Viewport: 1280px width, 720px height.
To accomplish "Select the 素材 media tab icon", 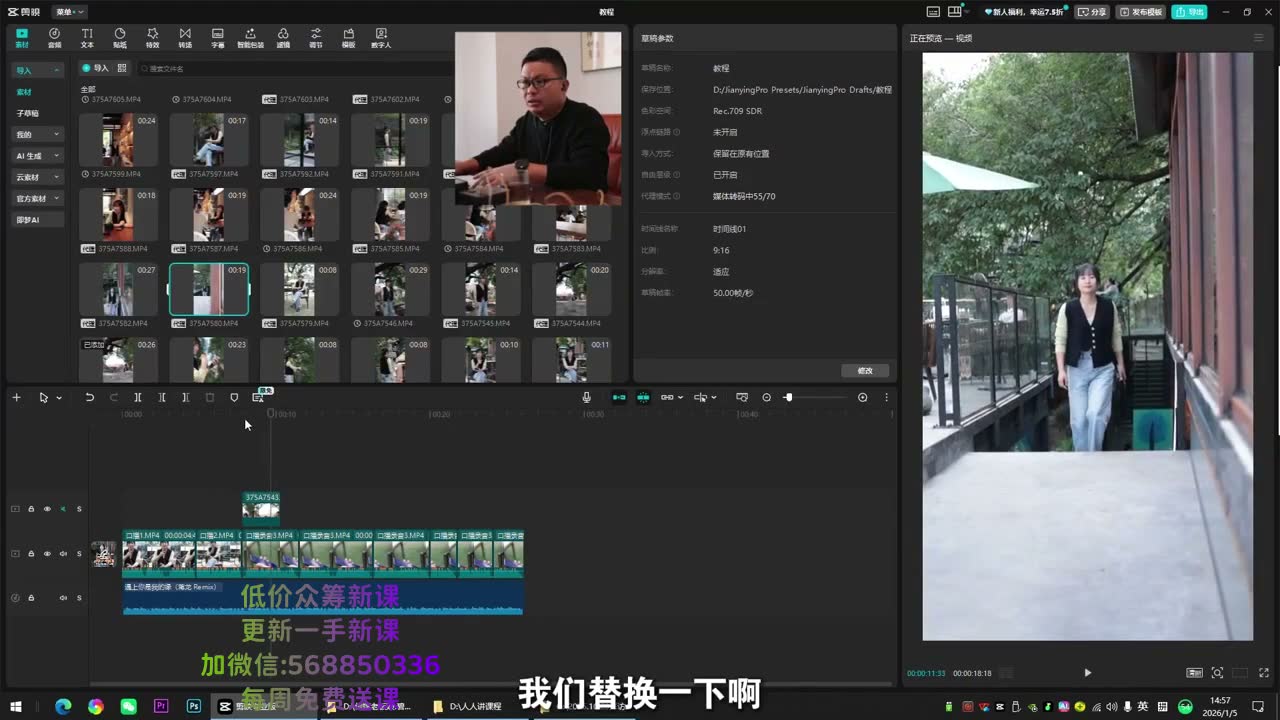I will click(22, 38).
